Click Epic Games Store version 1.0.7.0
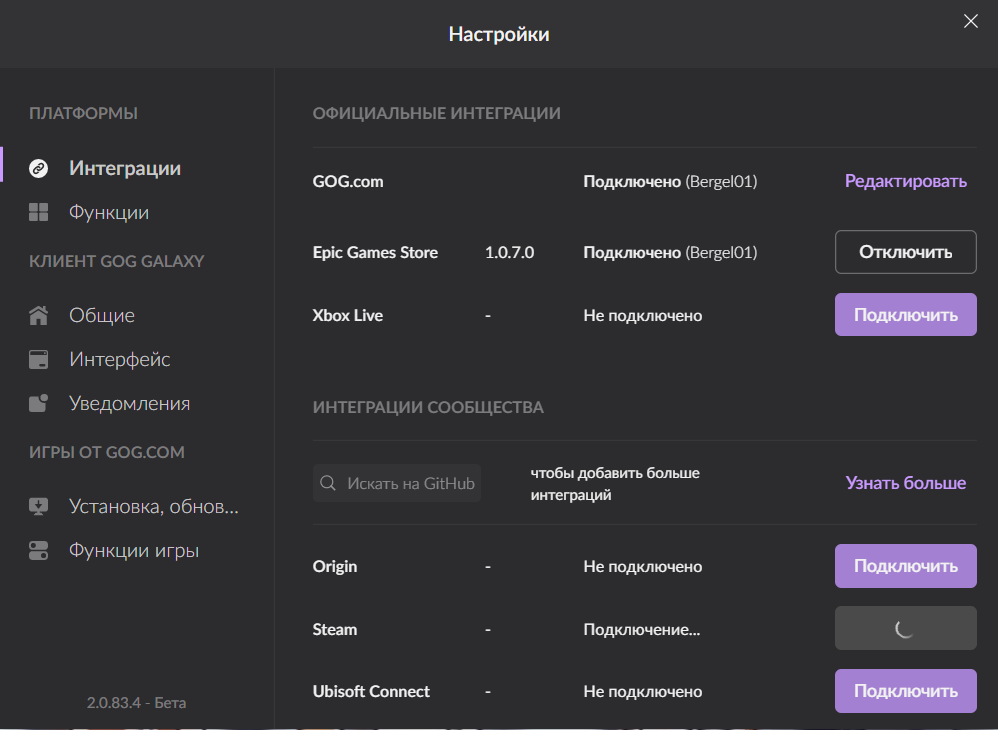This screenshot has height=730, width=998. tap(509, 253)
